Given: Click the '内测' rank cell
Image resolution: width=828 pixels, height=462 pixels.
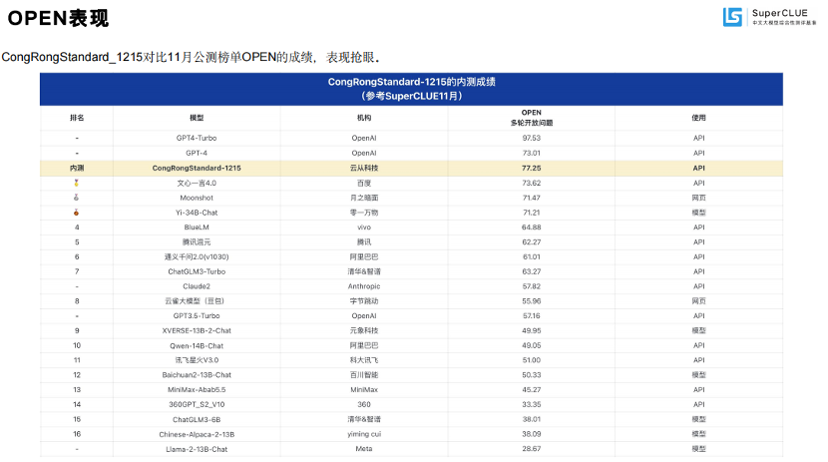Looking at the screenshot, I should click(x=77, y=168).
